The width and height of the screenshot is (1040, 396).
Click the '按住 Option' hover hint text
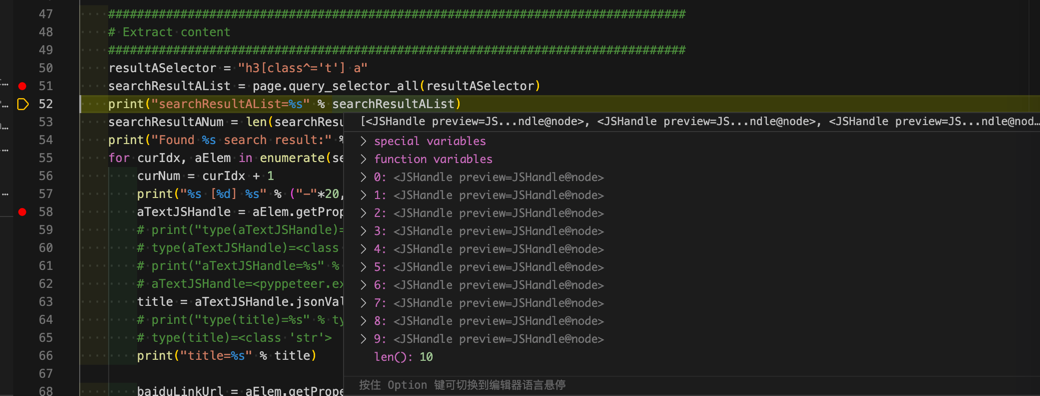point(462,385)
